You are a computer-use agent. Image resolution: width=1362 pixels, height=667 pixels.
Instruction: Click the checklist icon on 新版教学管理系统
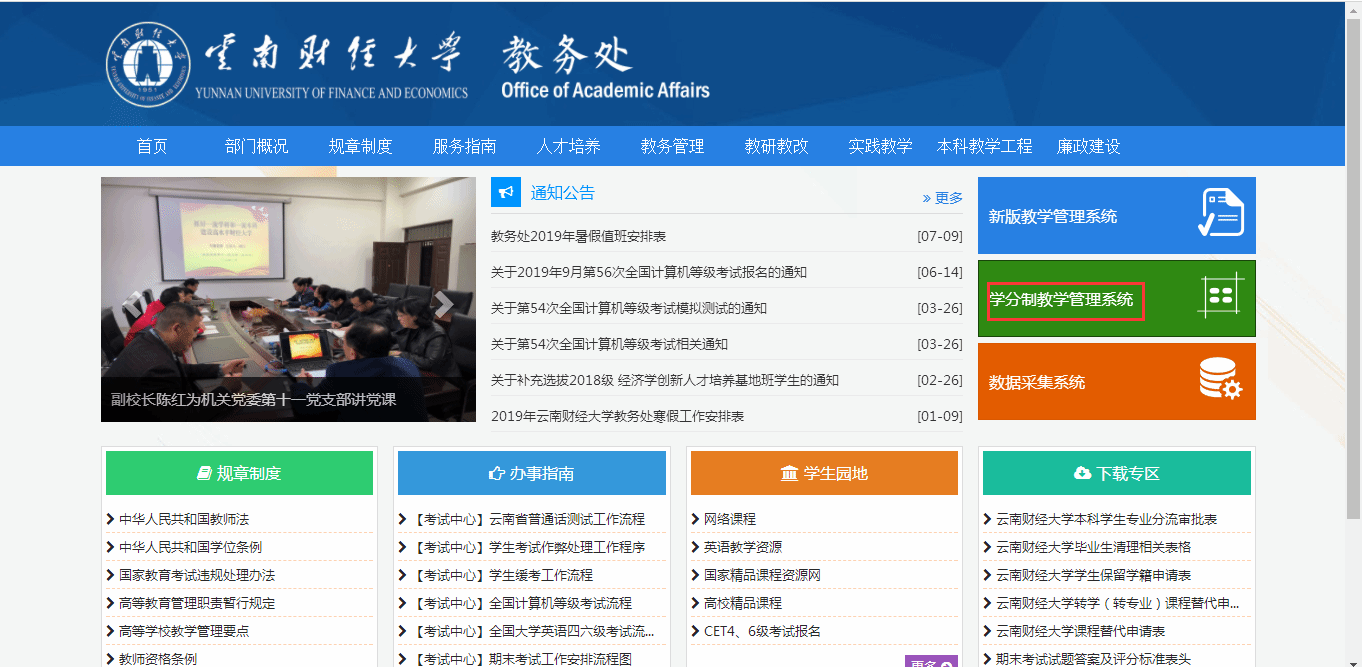click(1220, 213)
